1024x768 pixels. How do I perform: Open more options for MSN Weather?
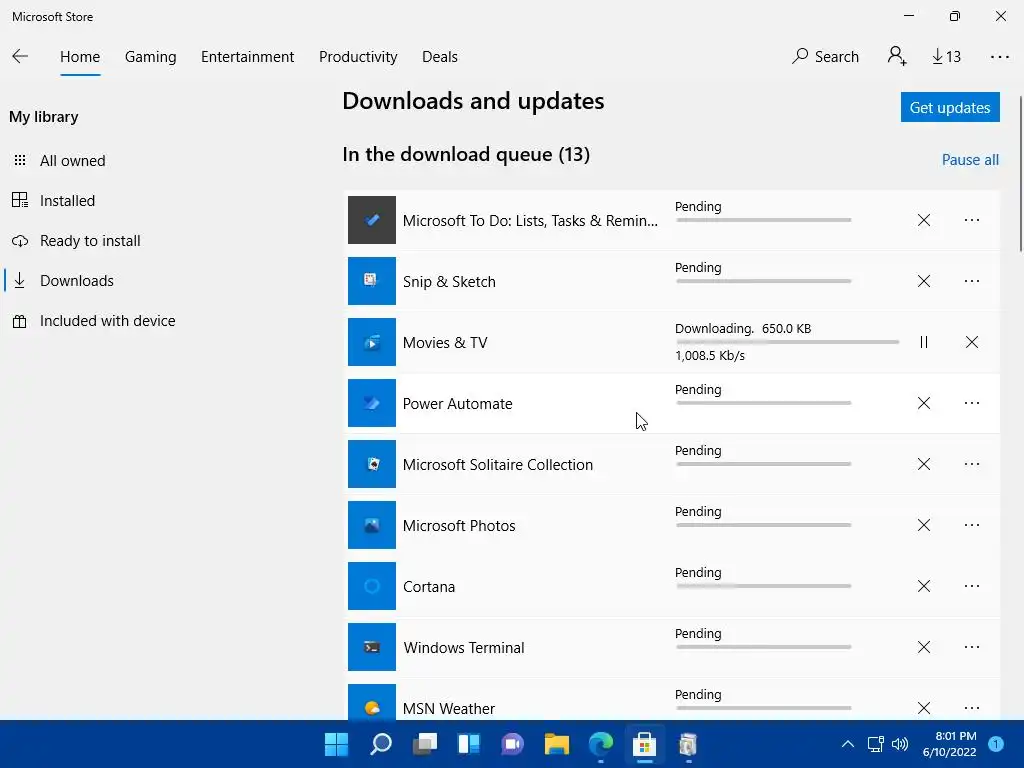972,708
